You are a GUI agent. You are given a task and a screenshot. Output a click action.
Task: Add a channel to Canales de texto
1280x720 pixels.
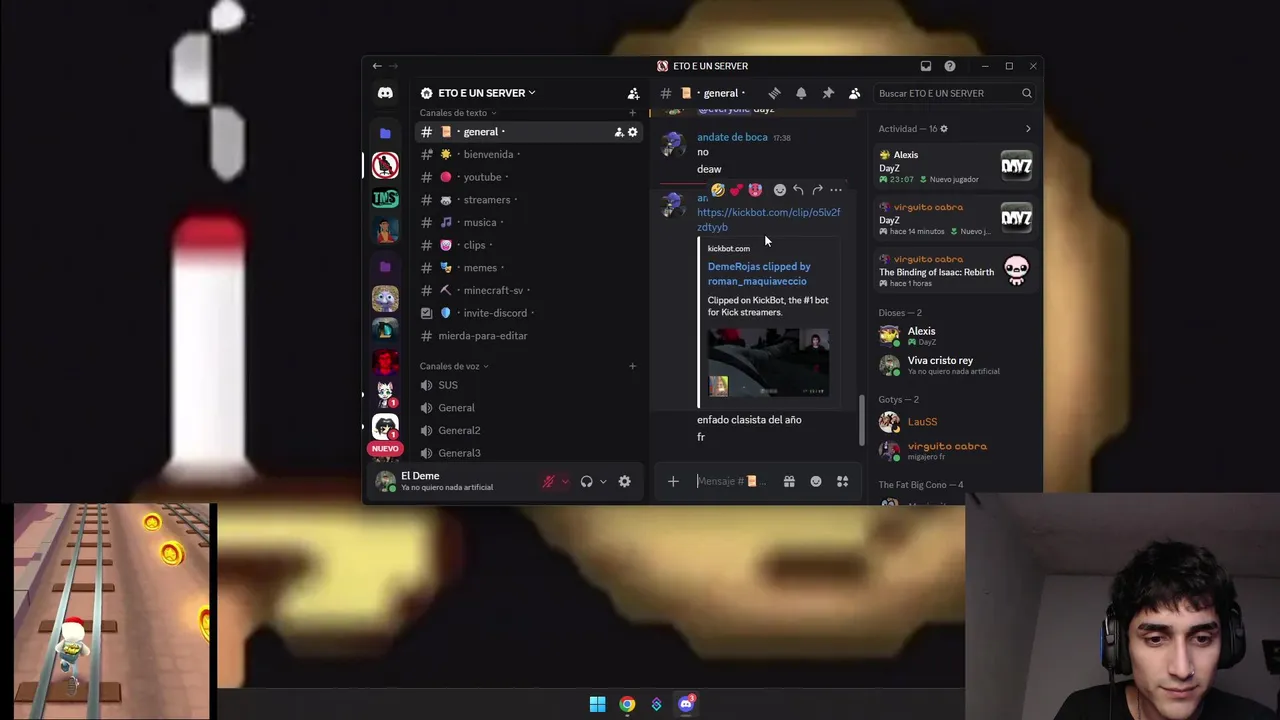(x=632, y=113)
